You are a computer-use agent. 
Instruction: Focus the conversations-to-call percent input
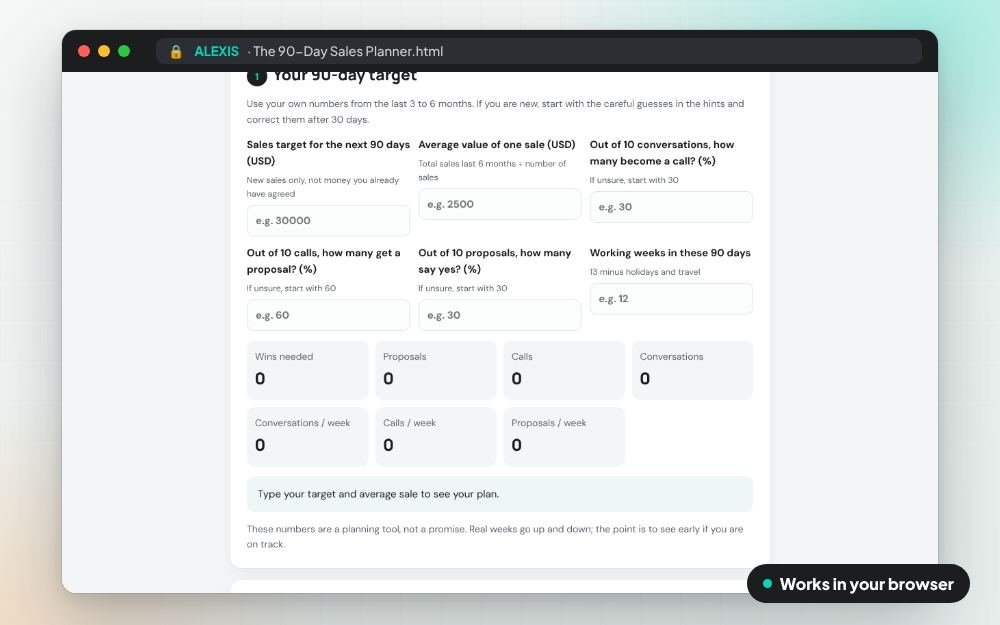pos(671,207)
